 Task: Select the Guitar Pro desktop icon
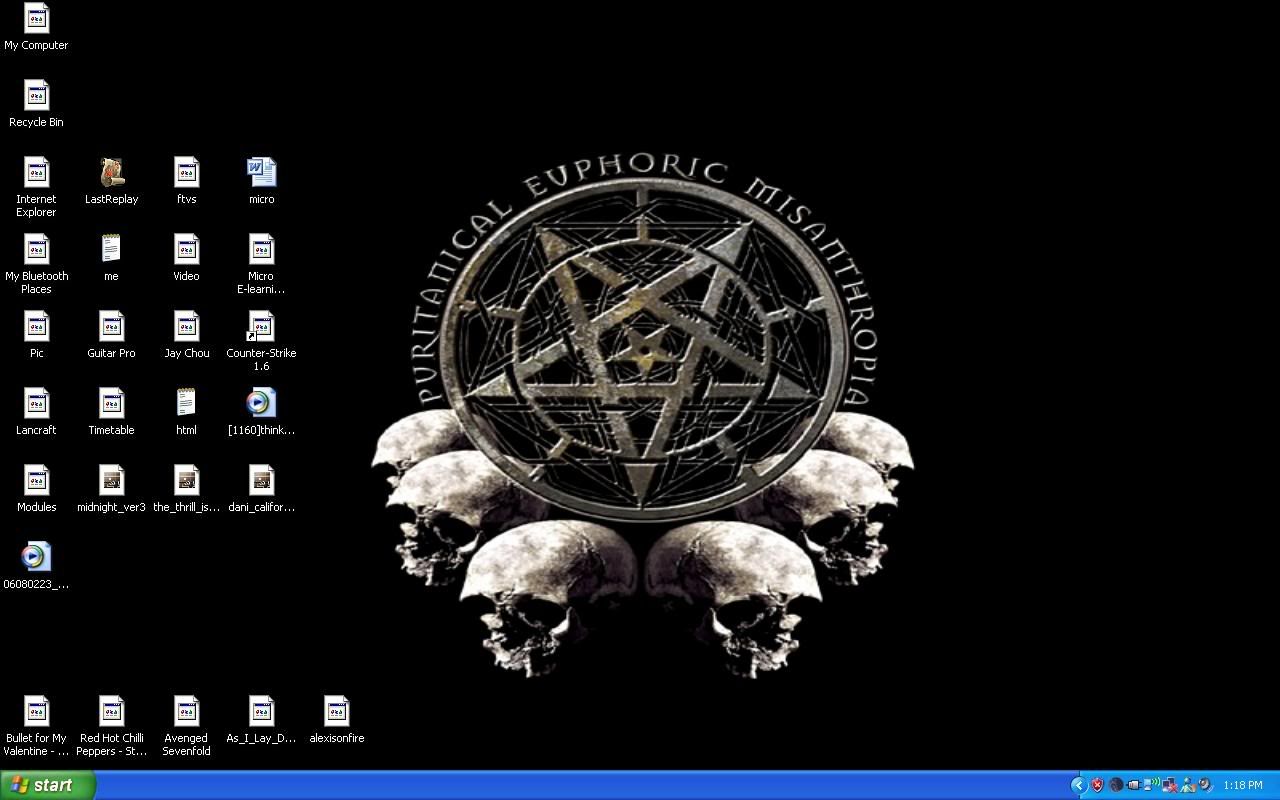pos(111,328)
